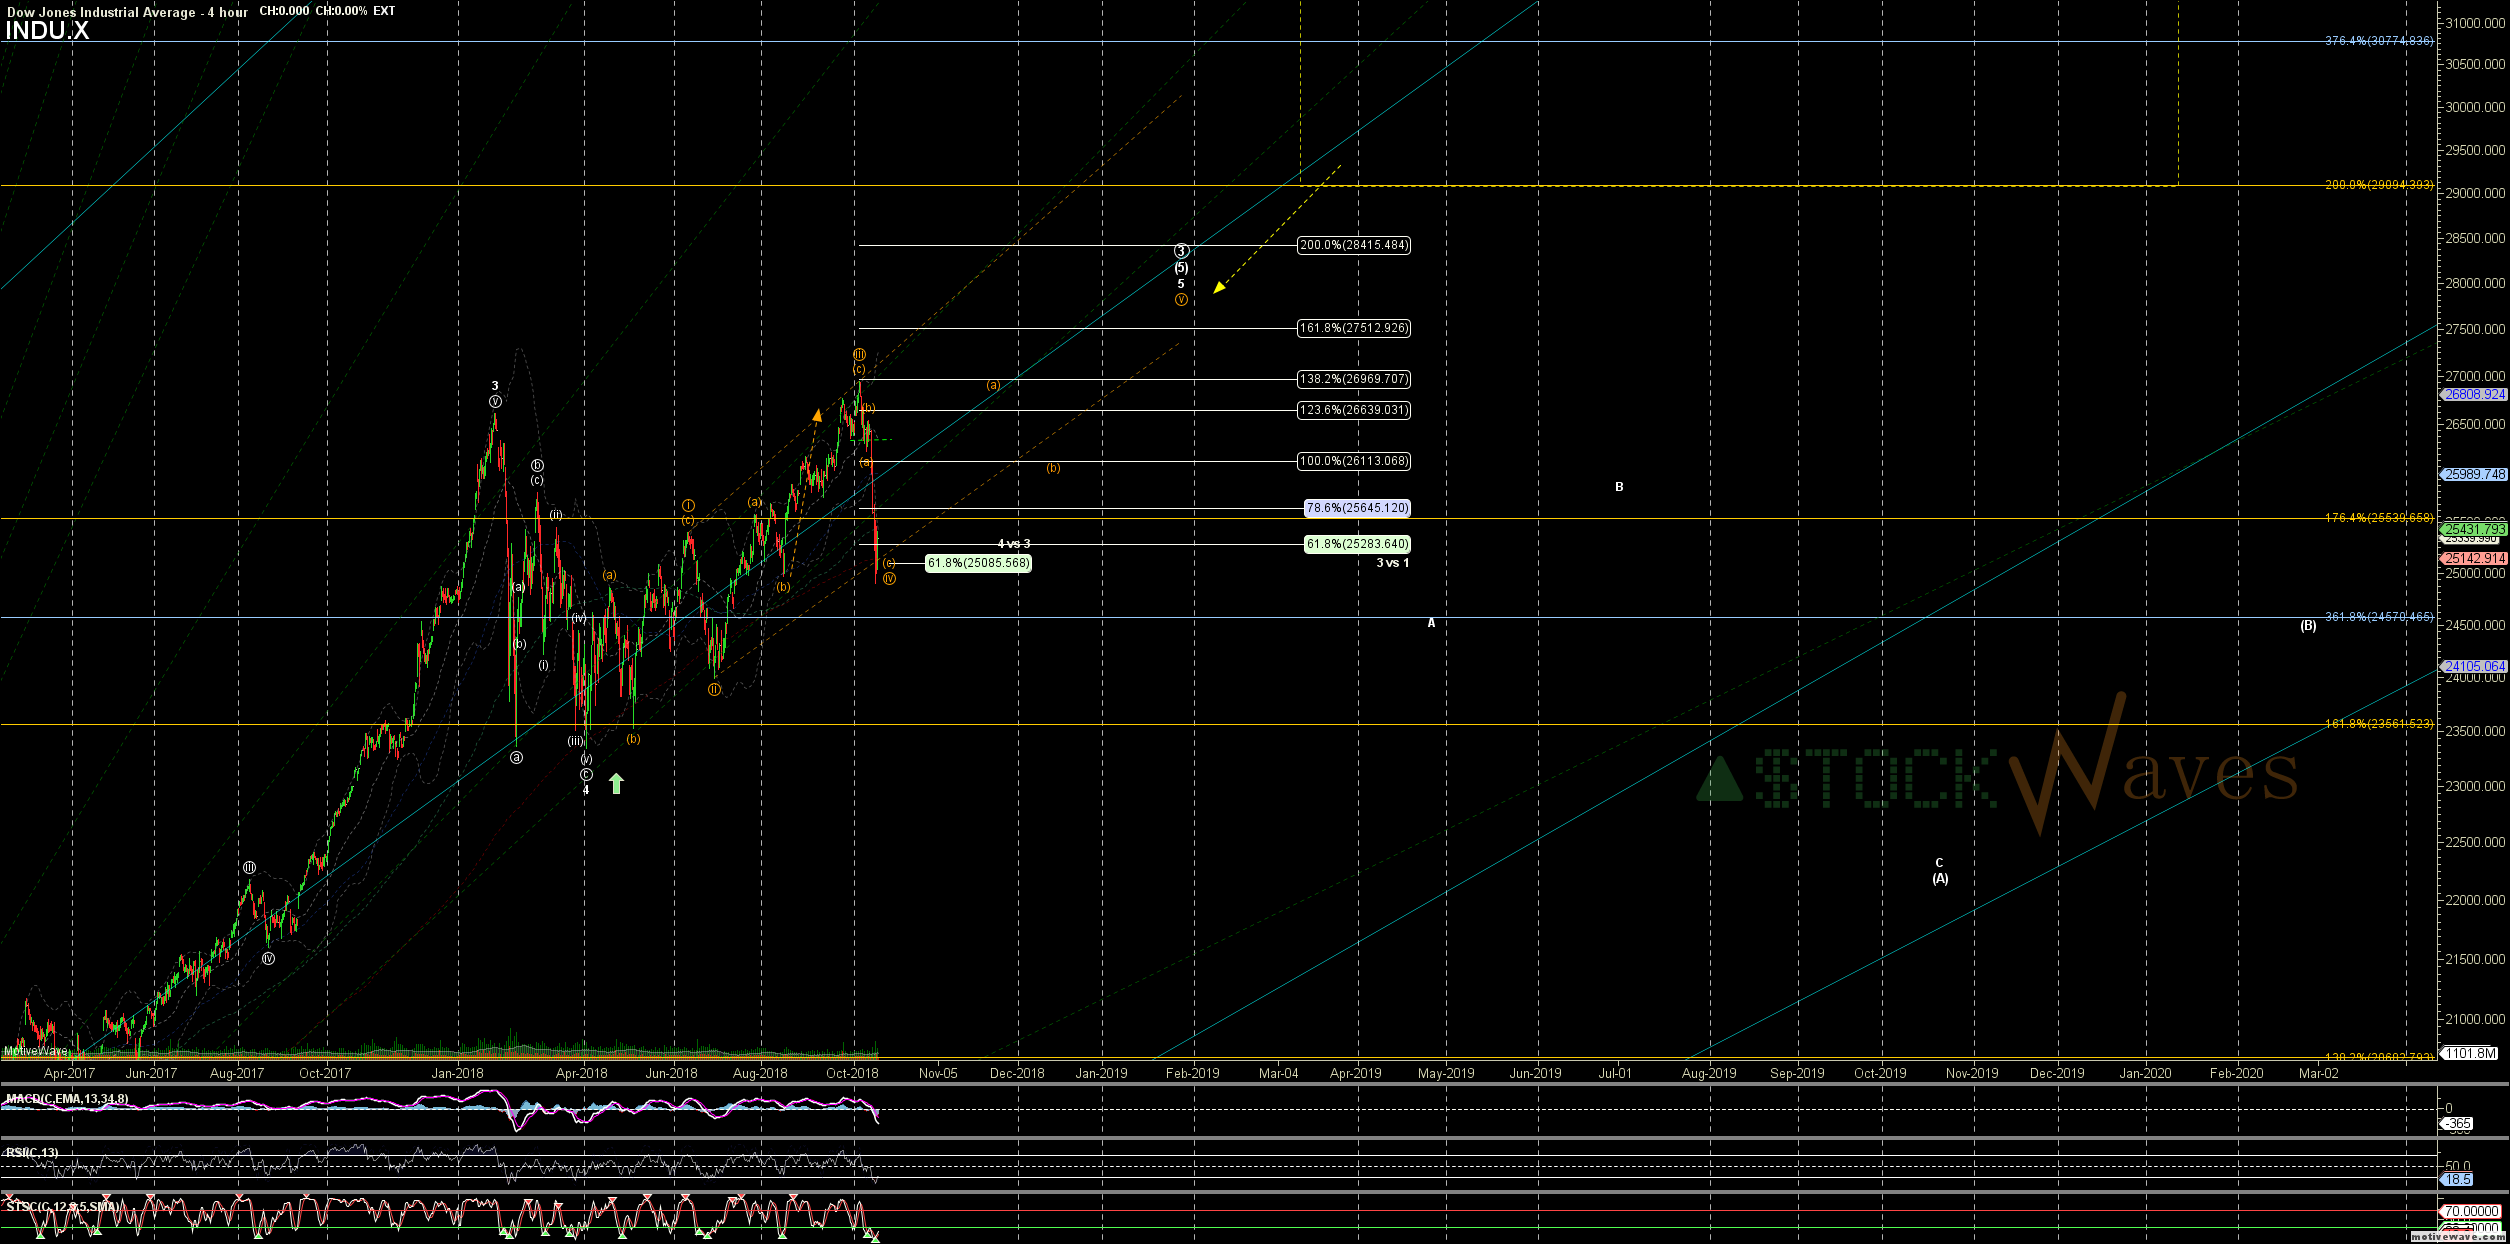Select the 200.0%(28415.484) Fibonacci label
The width and height of the screenshot is (2510, 1244).
(1354, 245)
